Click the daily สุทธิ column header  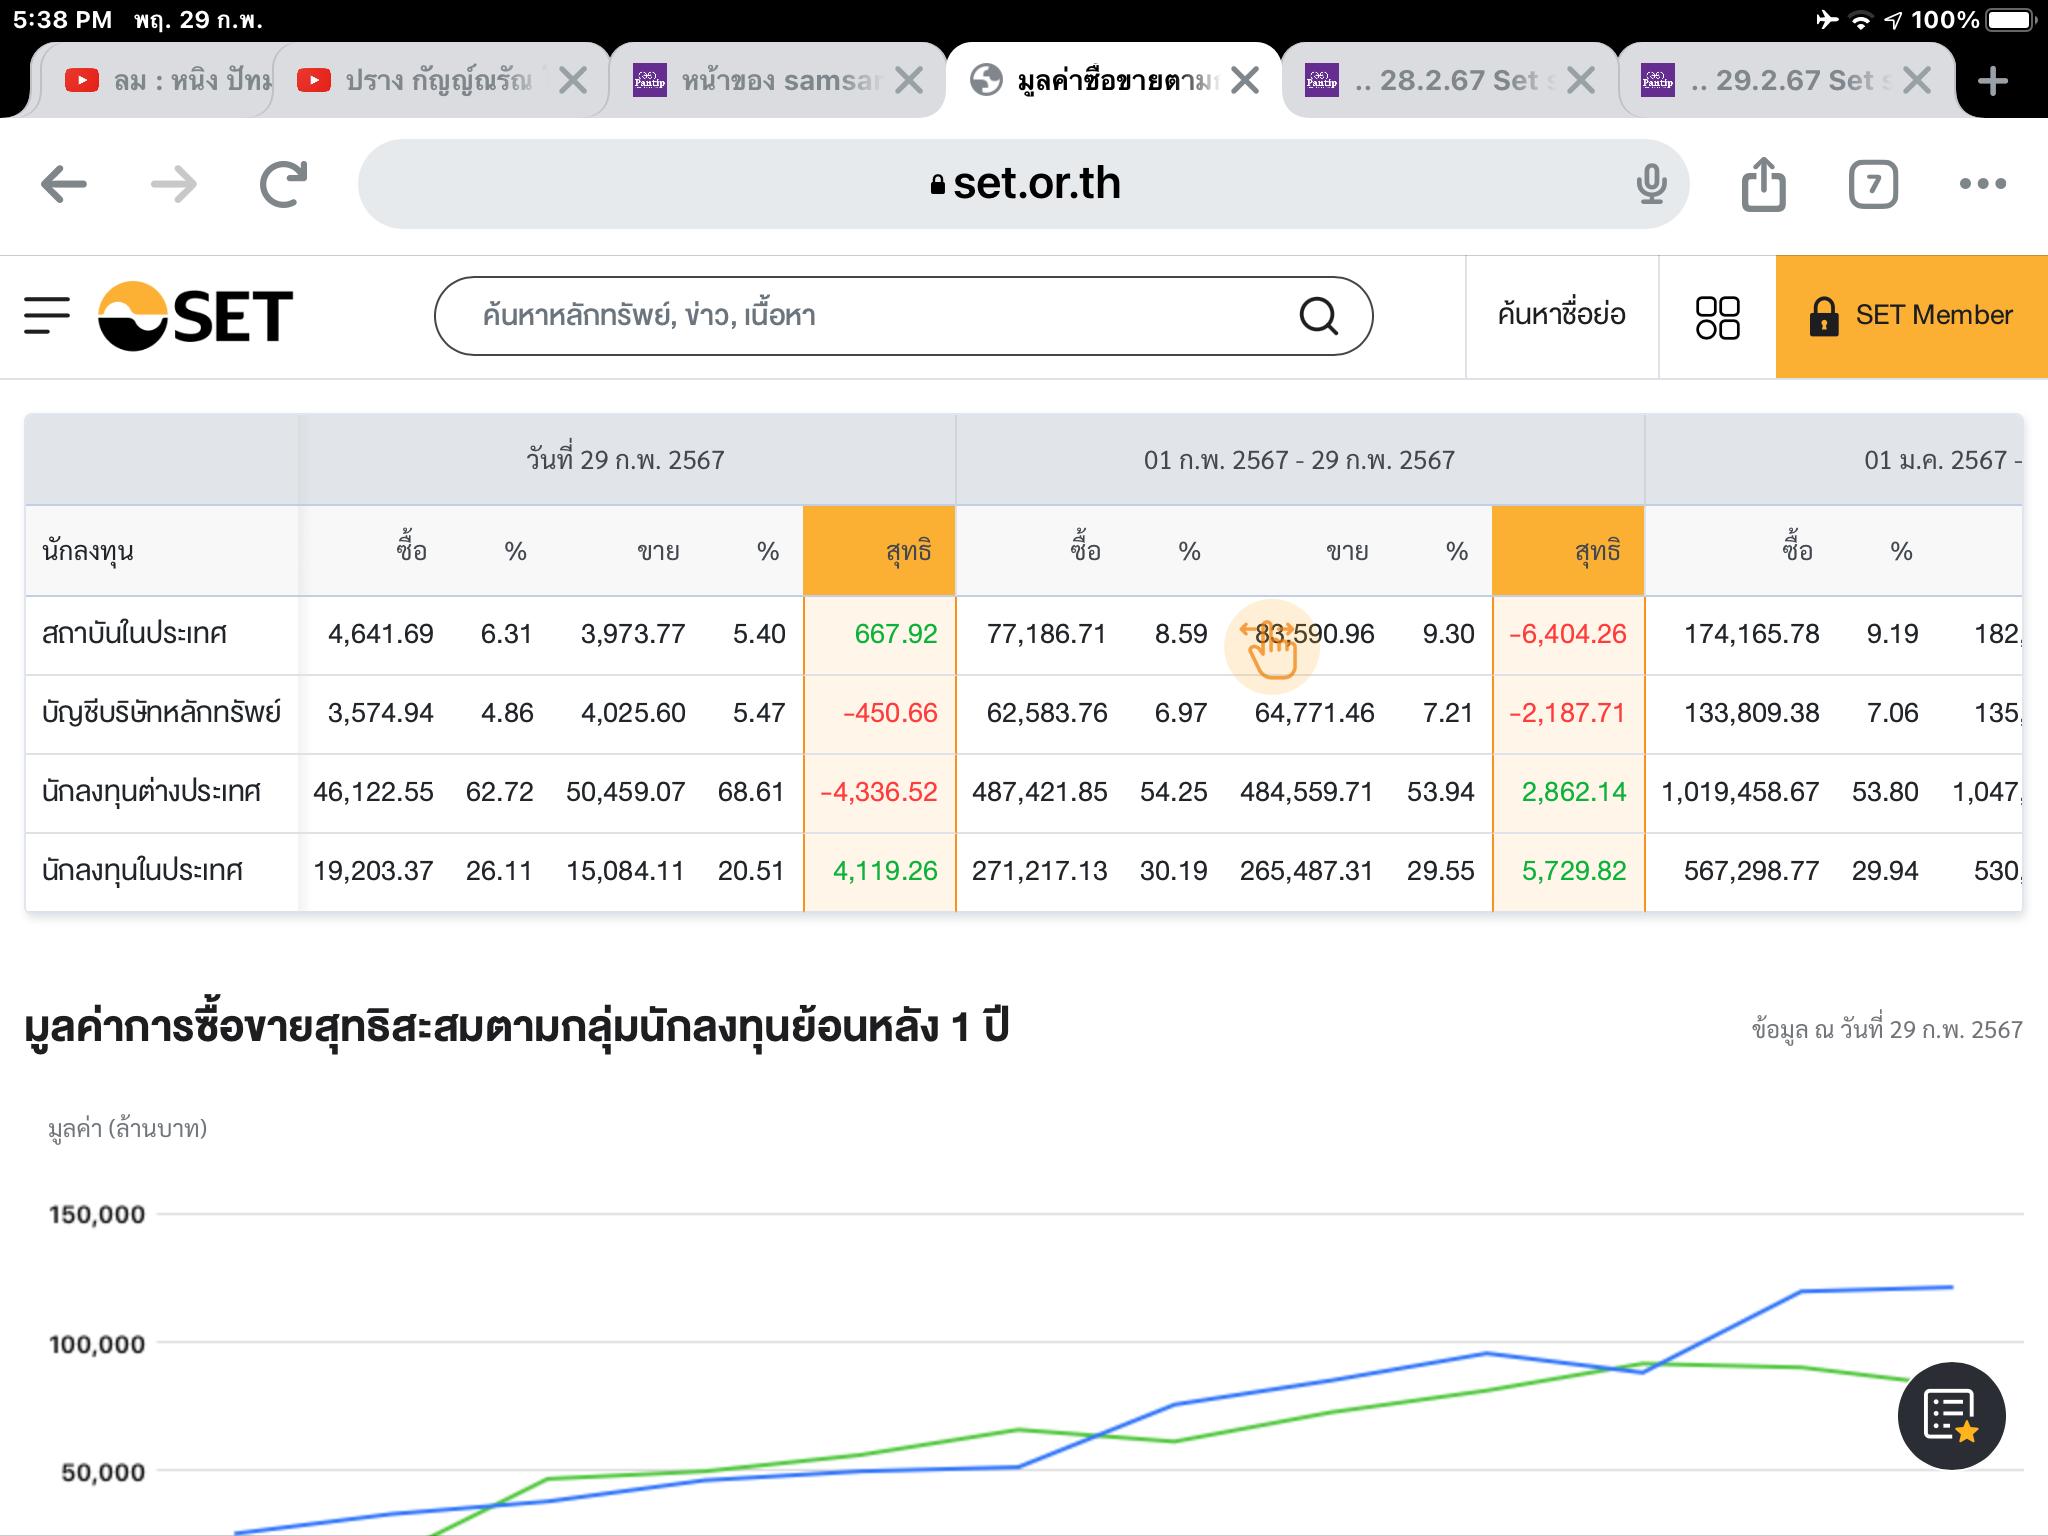point(879,551)
